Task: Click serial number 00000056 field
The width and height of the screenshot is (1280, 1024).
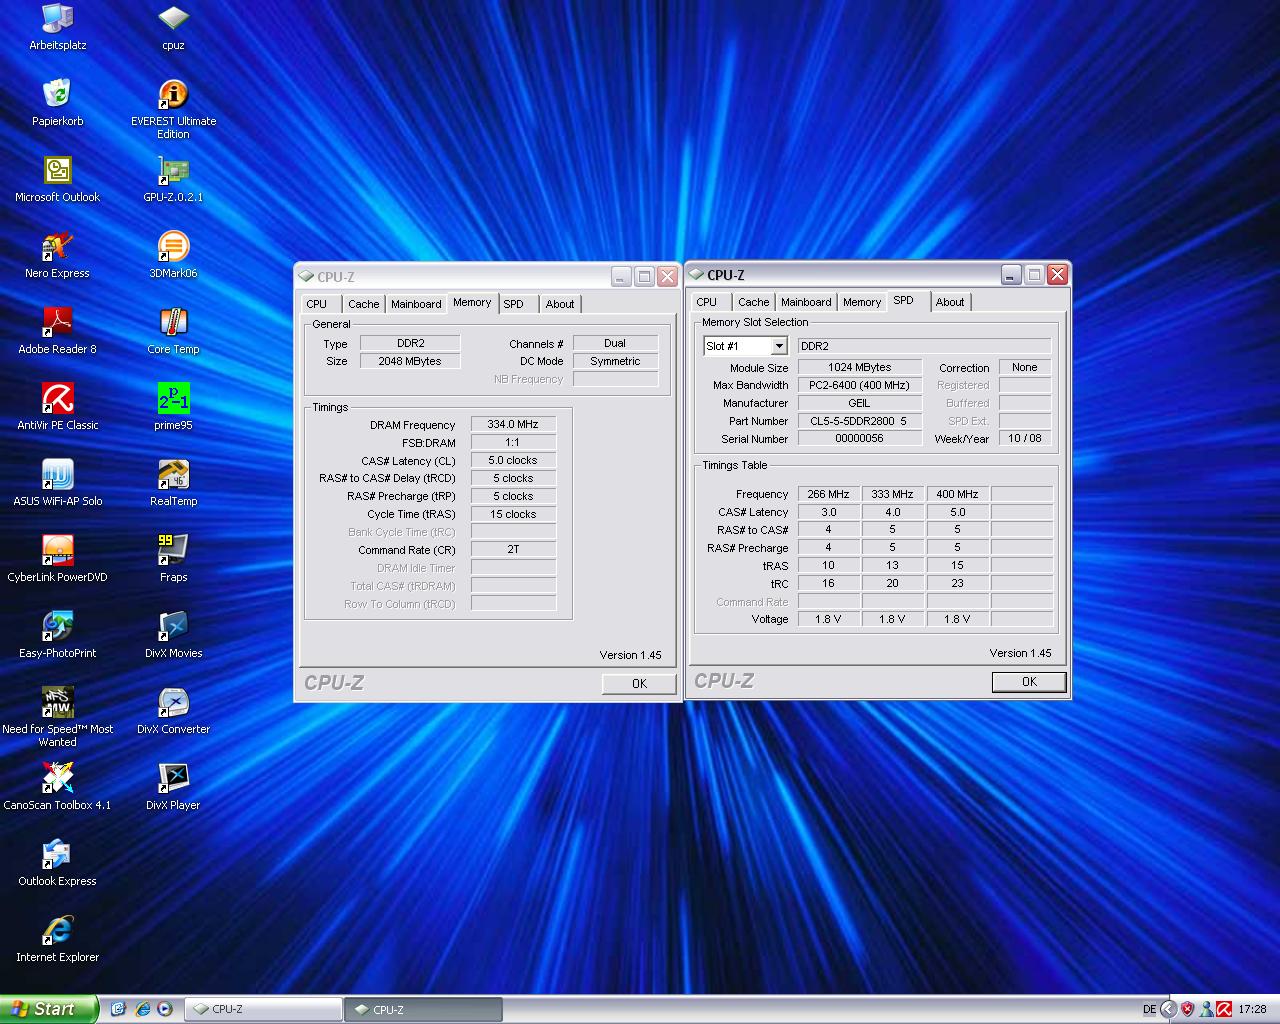Action: [x=859, y=438]
